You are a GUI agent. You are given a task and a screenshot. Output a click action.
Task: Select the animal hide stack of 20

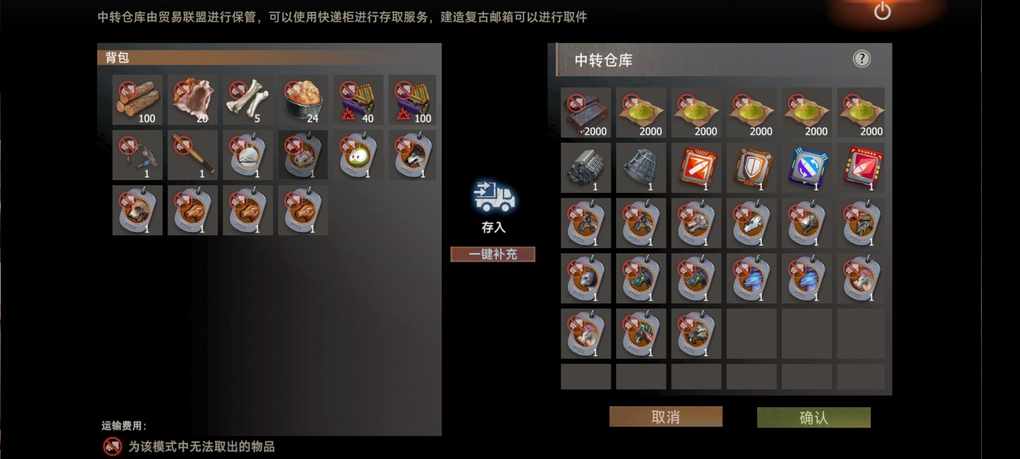193,100
